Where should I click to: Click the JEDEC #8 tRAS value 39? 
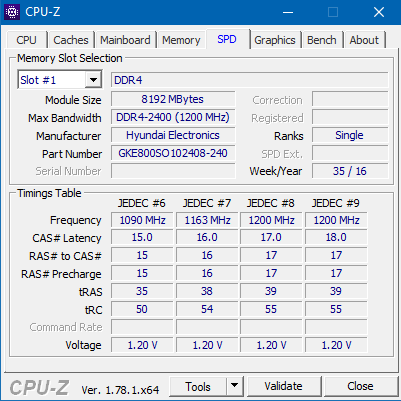[x=271, y=291]
